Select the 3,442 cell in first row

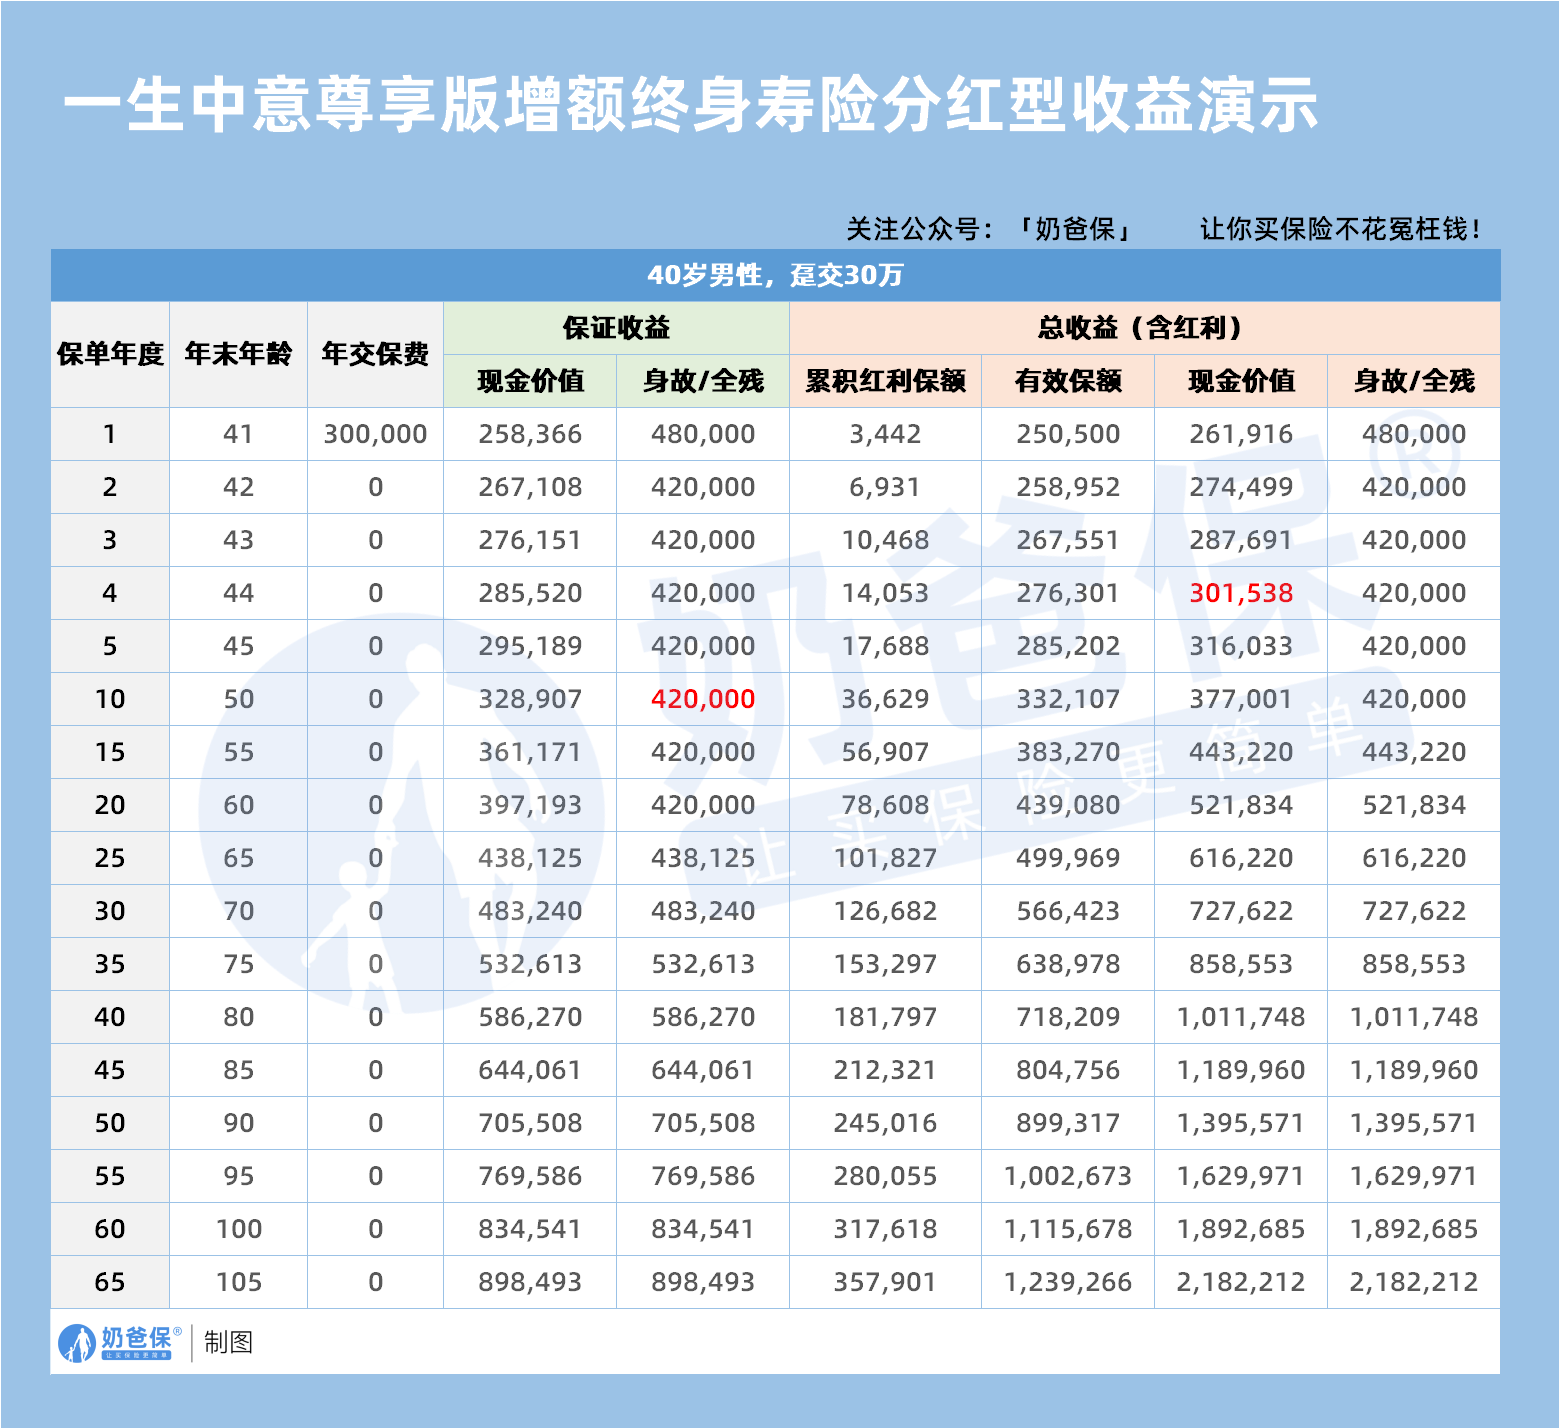pos(885,434)
